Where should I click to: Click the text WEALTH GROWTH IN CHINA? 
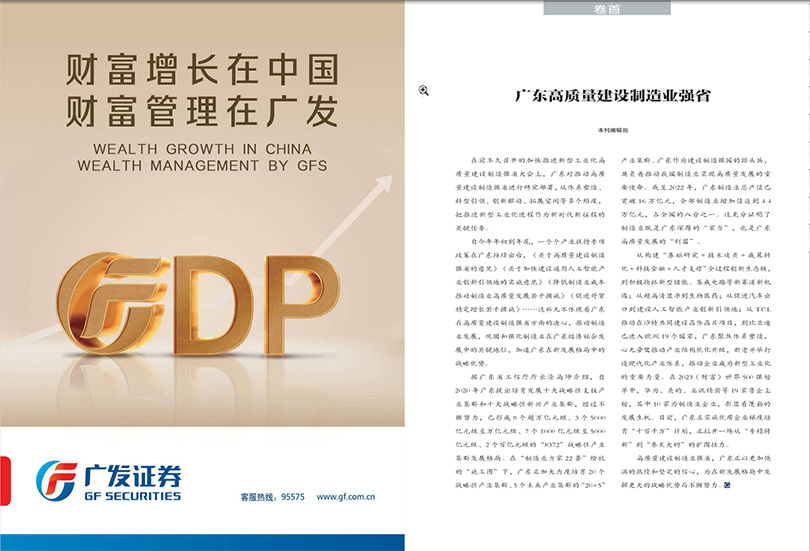[202, 149]
